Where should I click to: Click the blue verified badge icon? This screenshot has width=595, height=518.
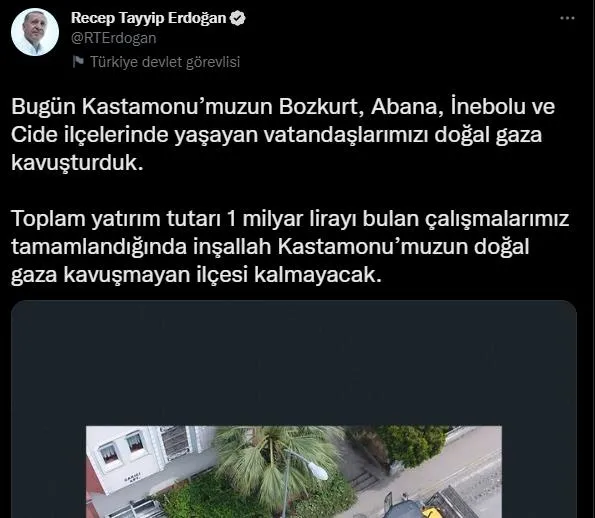click(238, 18)
